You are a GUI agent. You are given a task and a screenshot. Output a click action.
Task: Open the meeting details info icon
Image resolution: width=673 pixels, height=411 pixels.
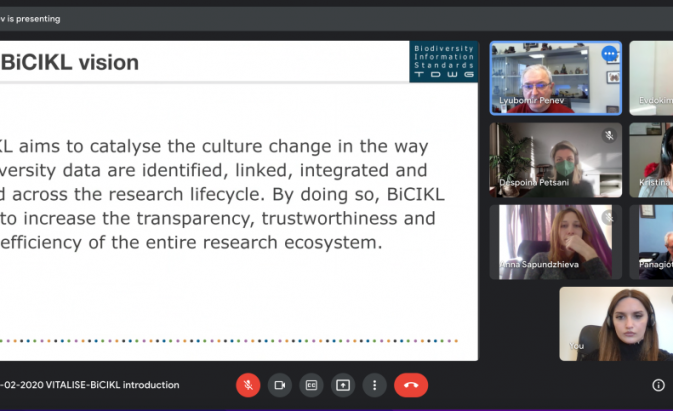click(x=658, y=385)
